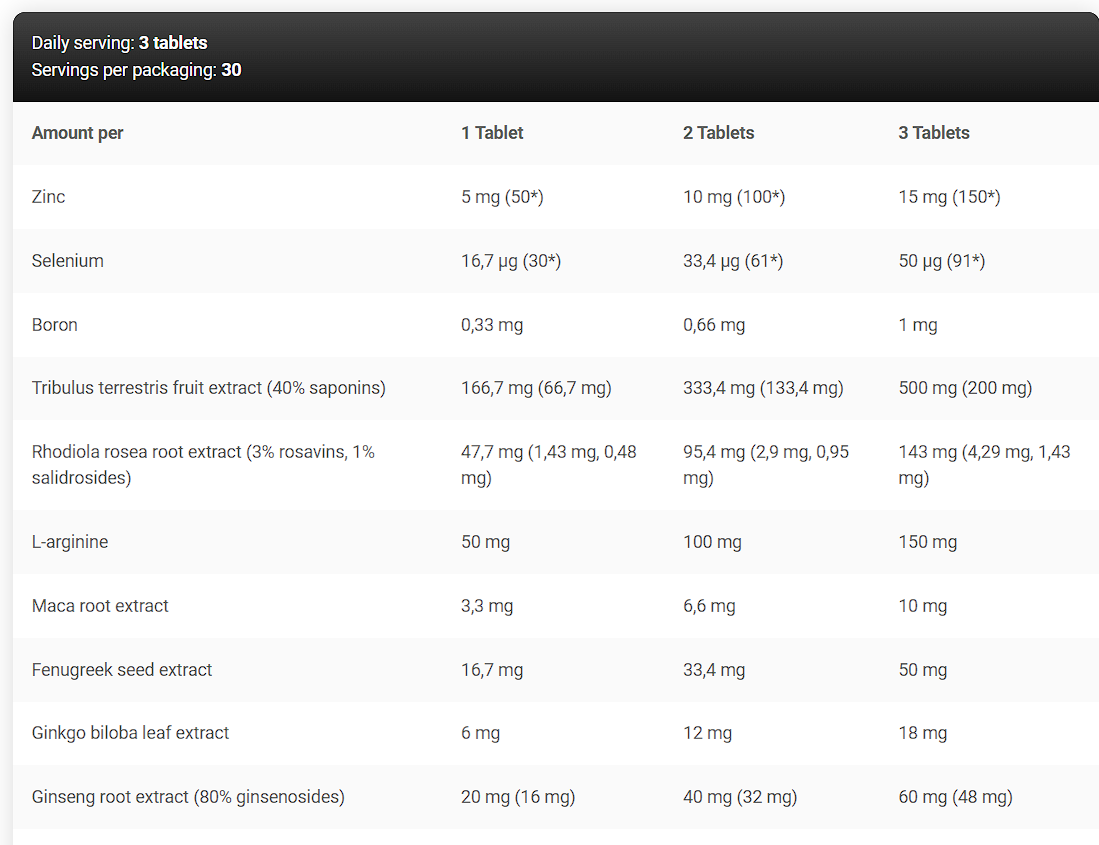
Task: Click the "1 Tablet" column header
Action: click(x=492, y=133)
